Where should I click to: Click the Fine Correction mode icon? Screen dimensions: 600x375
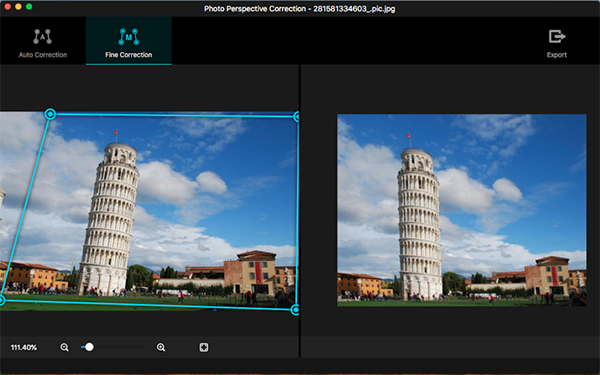click(129, 37)
